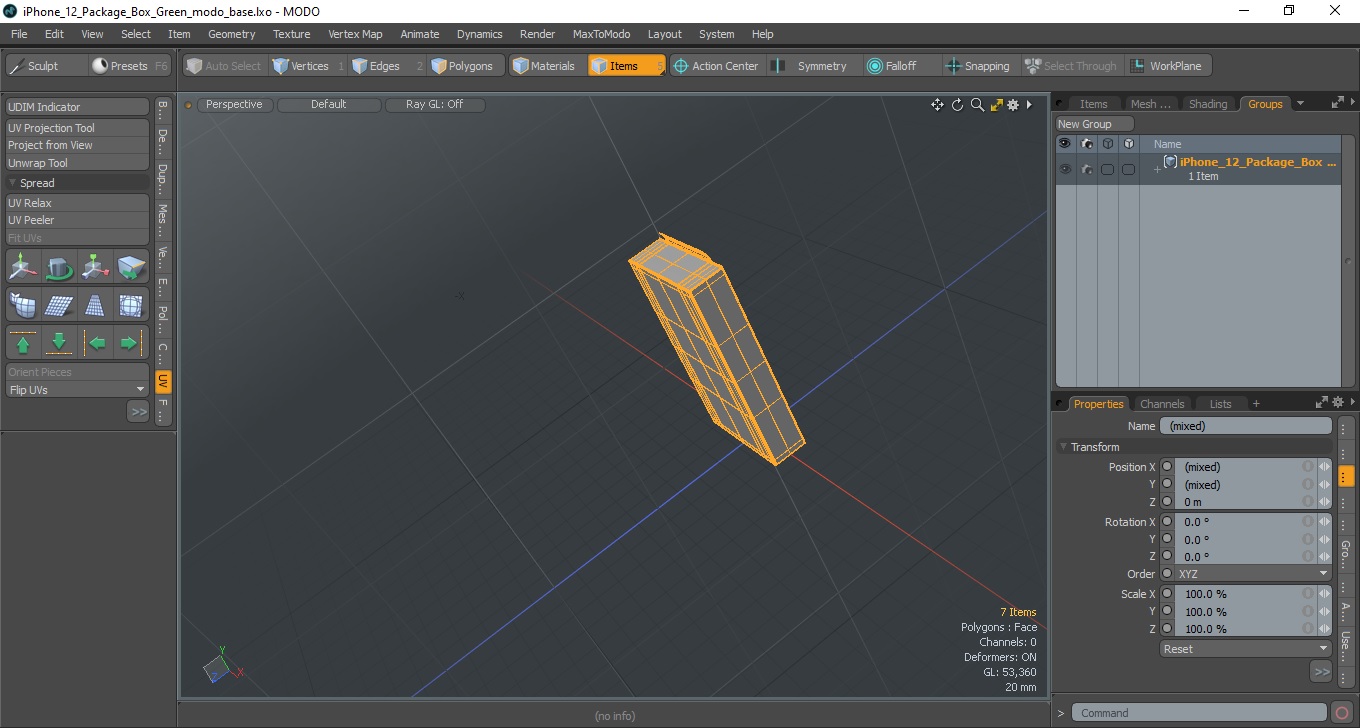Click the Command input field

tap(1200, 713)
